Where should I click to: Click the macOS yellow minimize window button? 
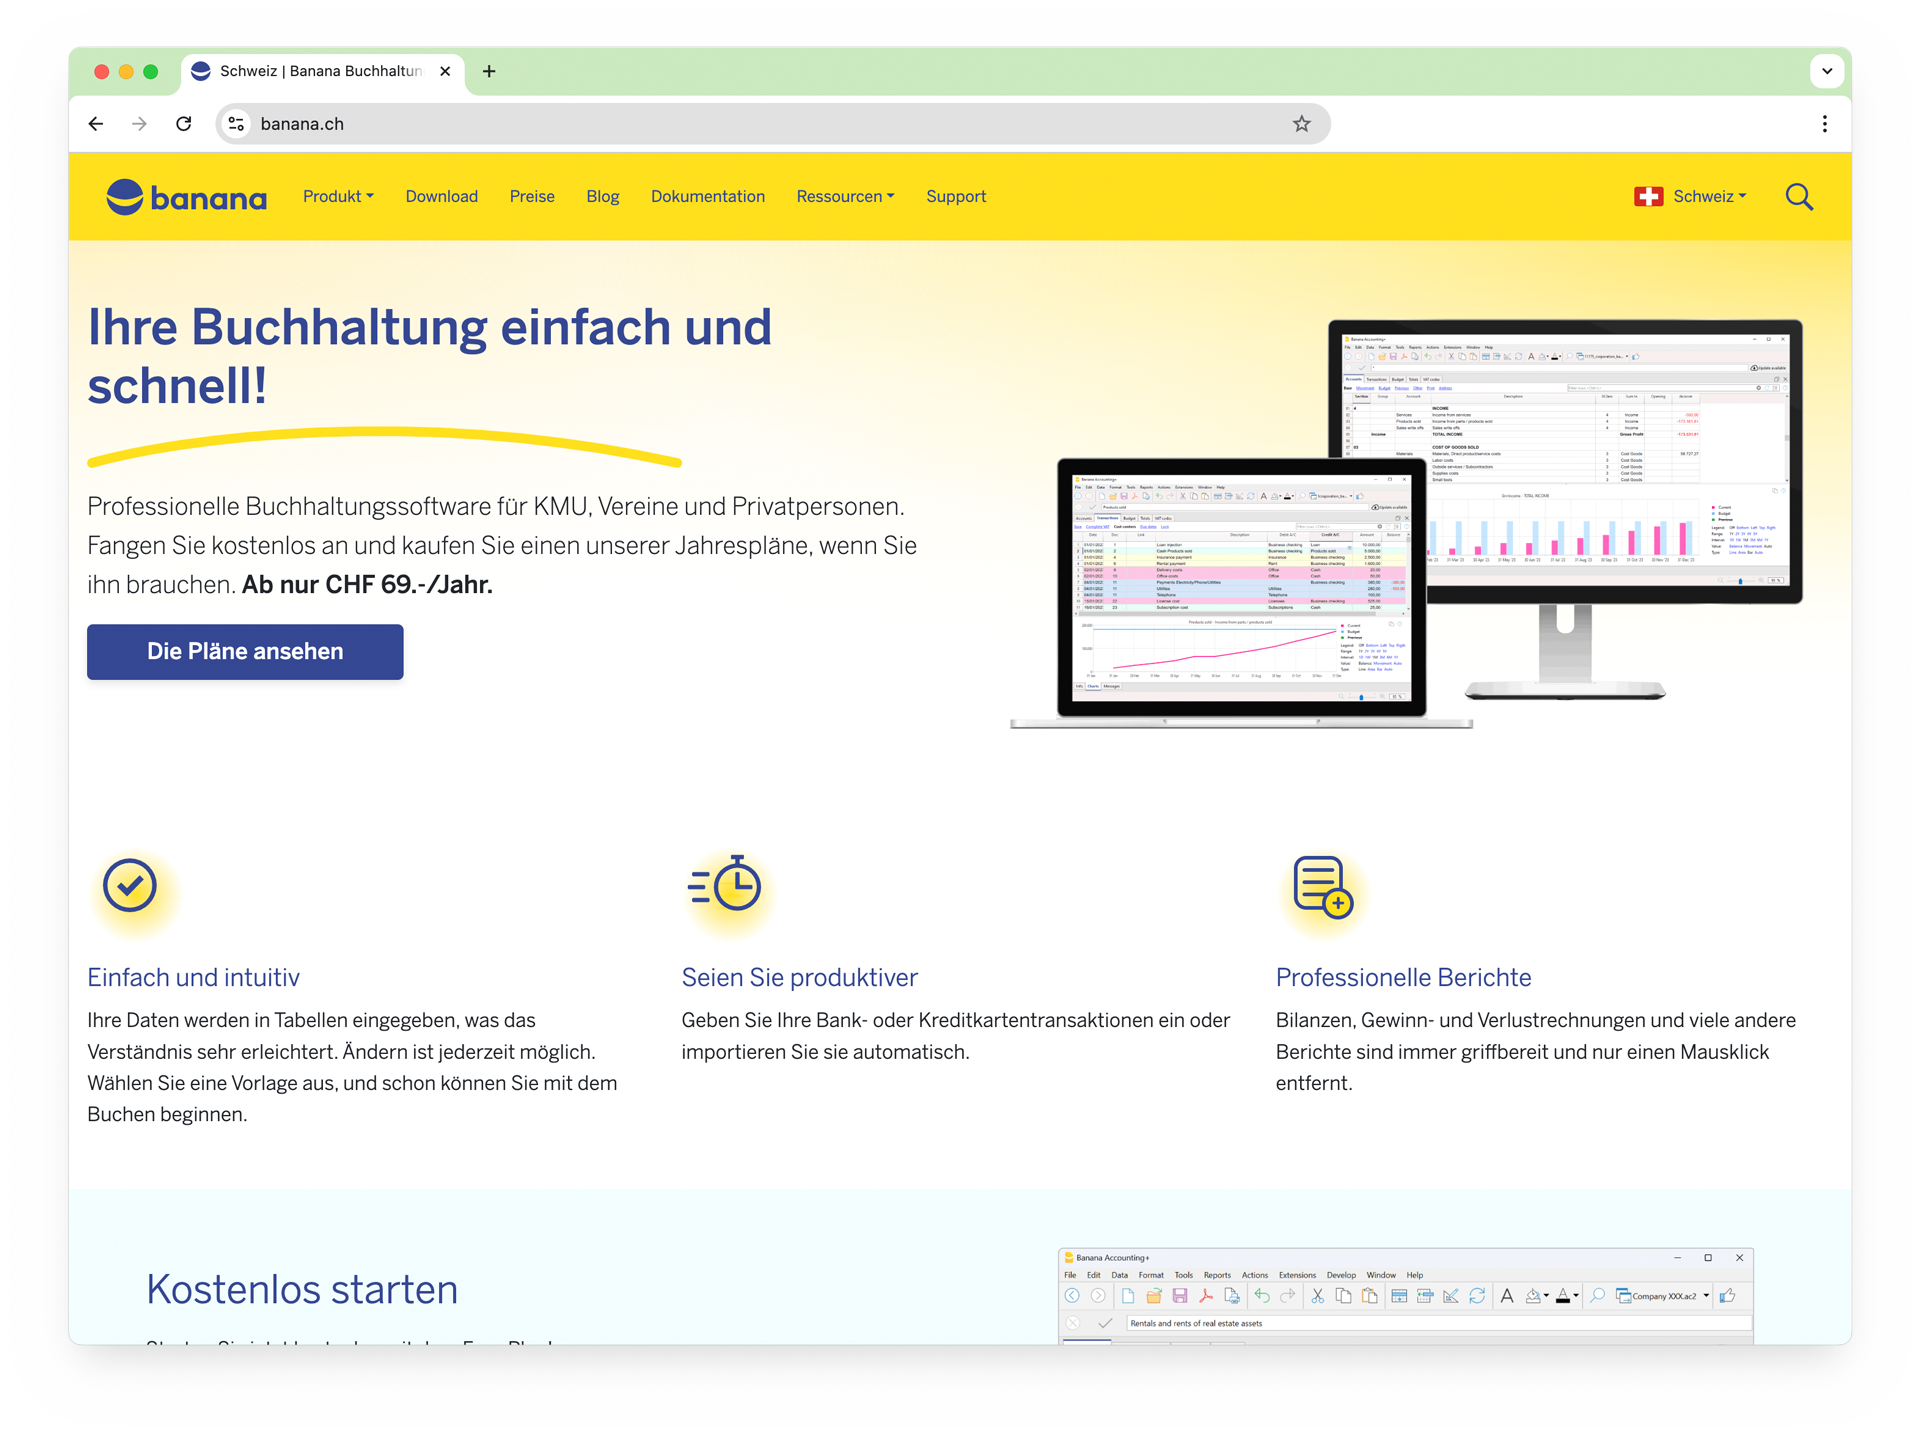(126, 71)
